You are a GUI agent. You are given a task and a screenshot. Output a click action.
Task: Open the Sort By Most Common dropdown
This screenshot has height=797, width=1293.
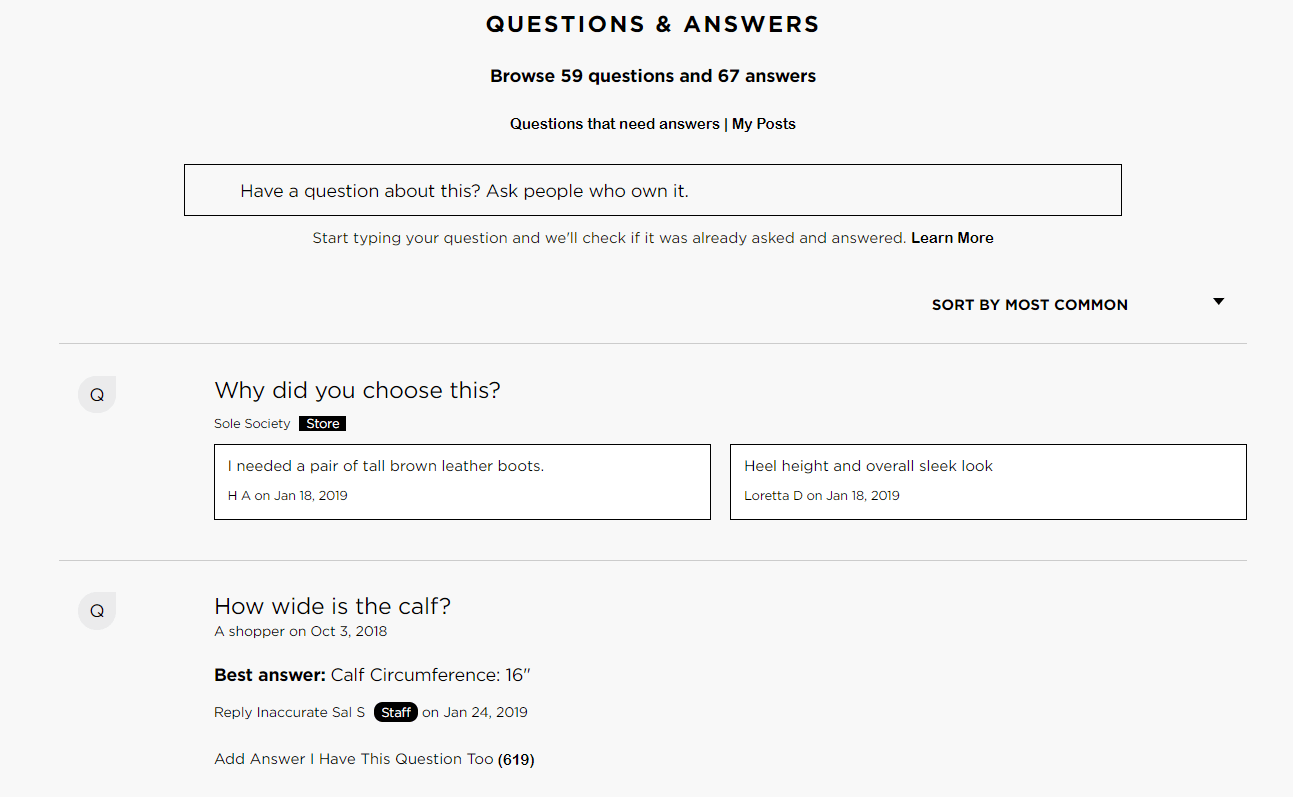(x=1029, y=304)
